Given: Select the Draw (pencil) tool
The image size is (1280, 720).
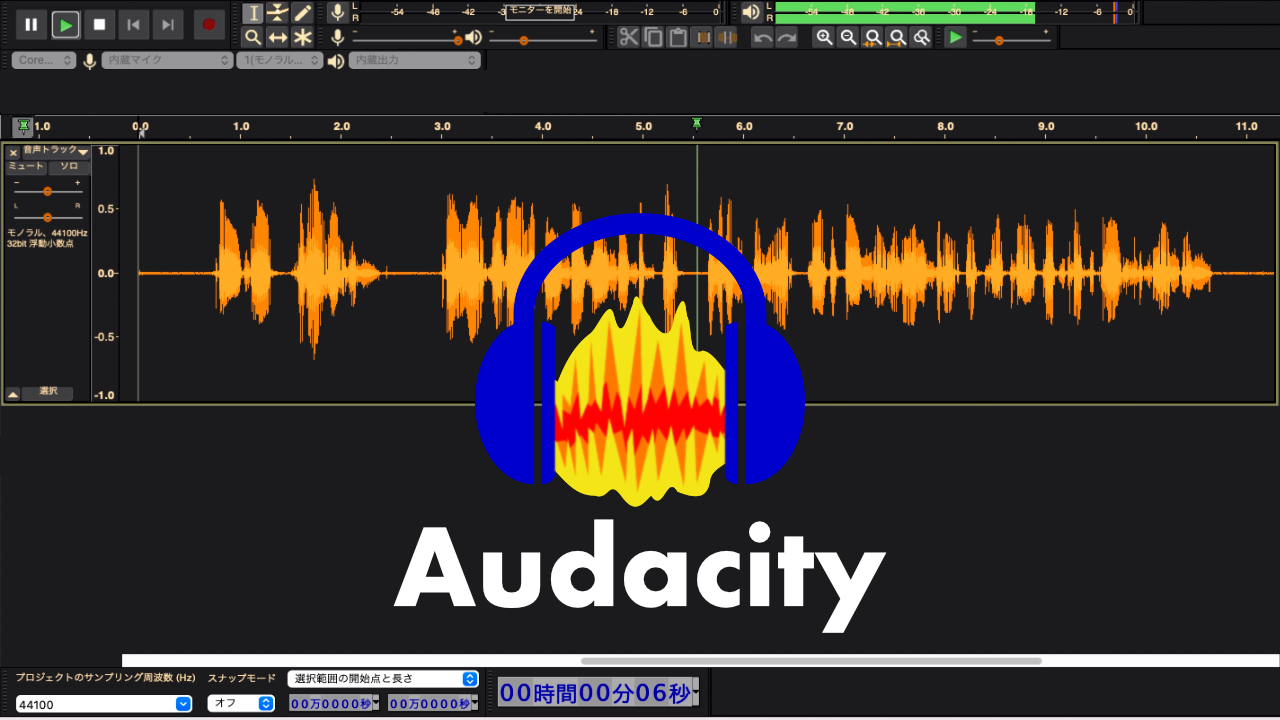Looking at the screenshot, I should [x=302, y=13].
